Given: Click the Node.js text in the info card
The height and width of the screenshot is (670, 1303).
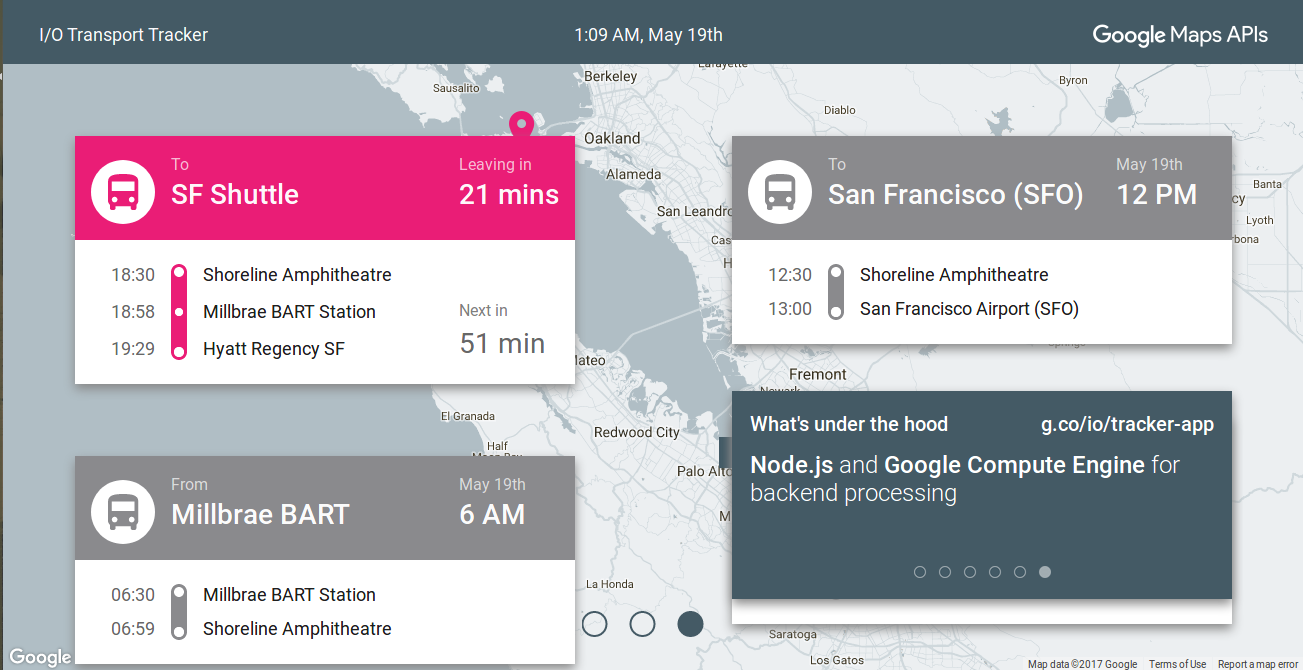Looking at the screenshot, I should point(792,465).
